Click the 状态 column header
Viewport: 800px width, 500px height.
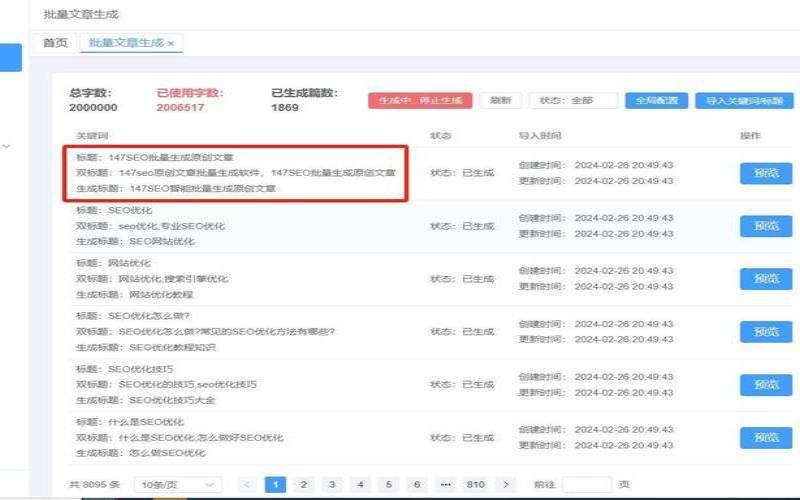tap(441, 136)
